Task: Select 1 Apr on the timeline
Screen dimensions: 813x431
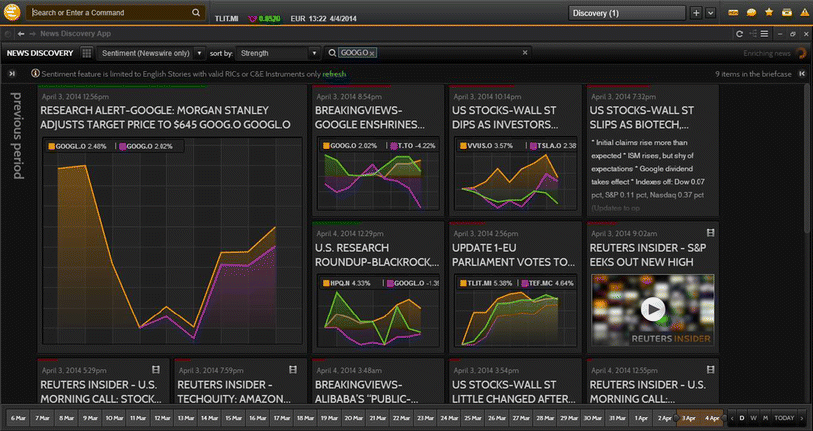Action: (x=641, y=418)
